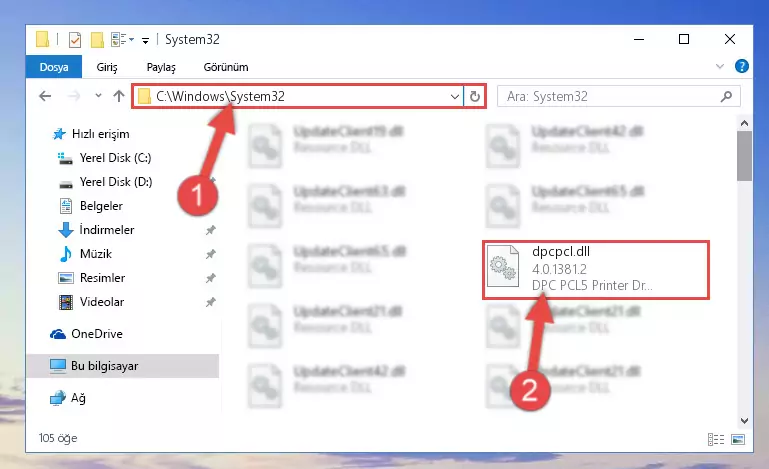Expand the ribbon with the chevron

pos(719,66)
